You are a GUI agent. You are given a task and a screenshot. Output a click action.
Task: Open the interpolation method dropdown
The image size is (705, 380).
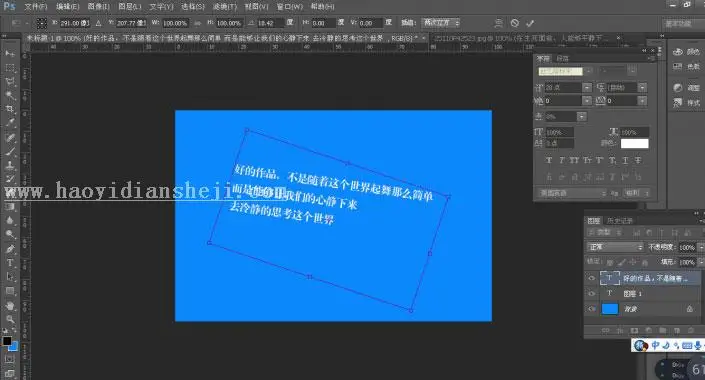tap(441, 22)
